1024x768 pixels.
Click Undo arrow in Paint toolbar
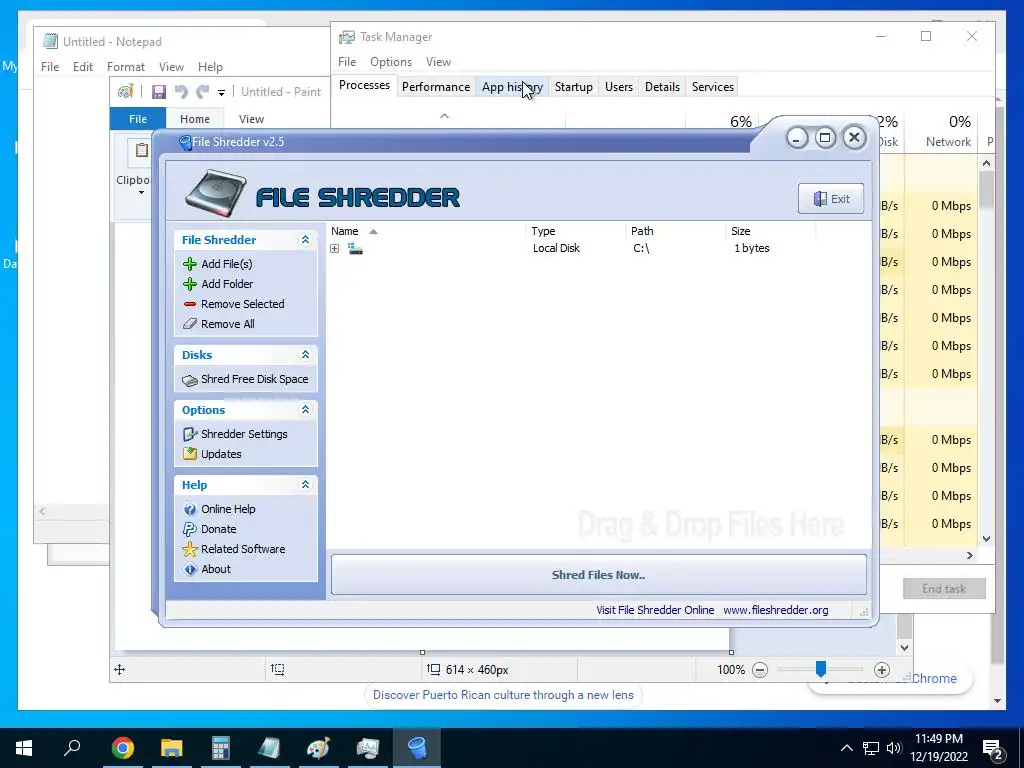click(182, 91)
